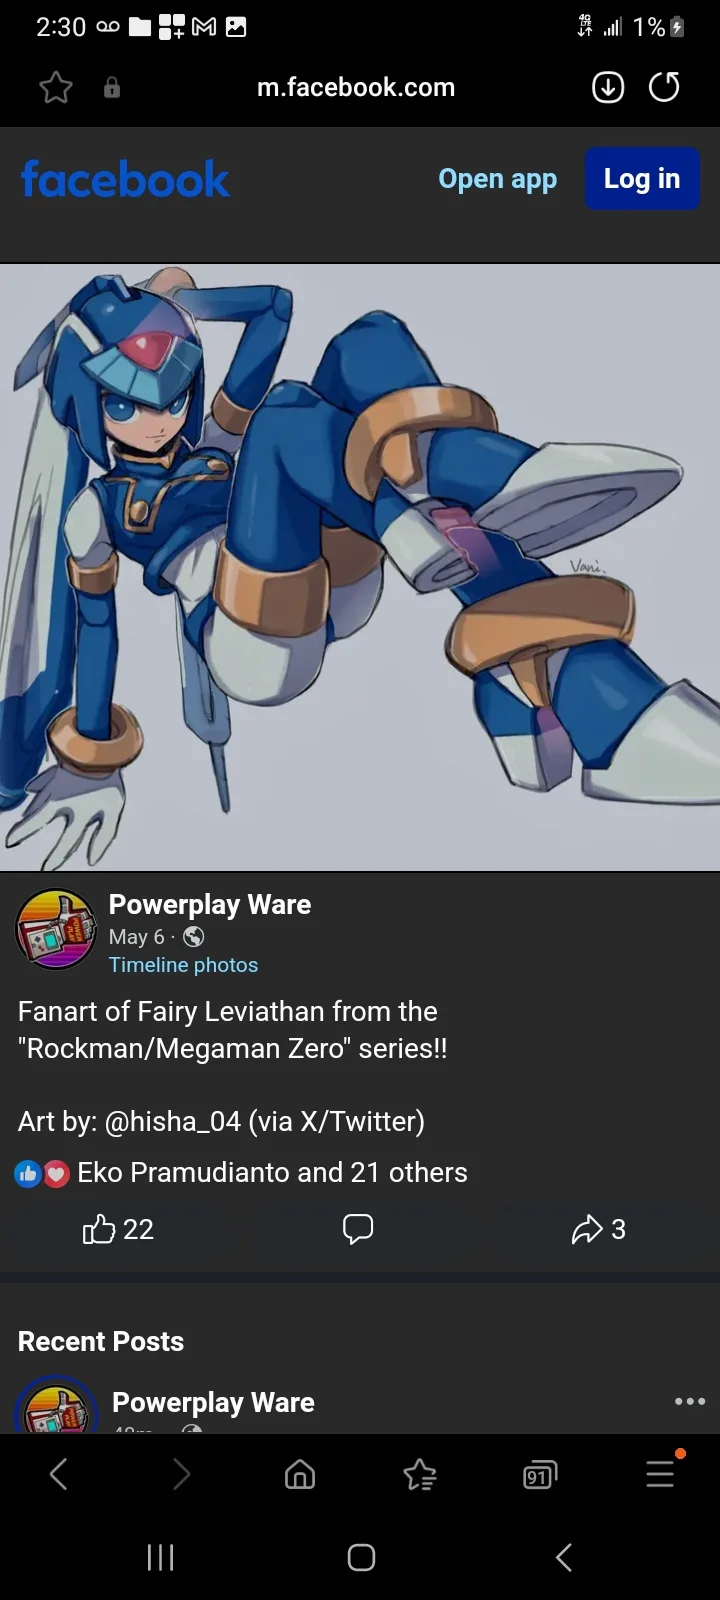Tap the Log in button

pyautogui.click(x=642, y=179)
